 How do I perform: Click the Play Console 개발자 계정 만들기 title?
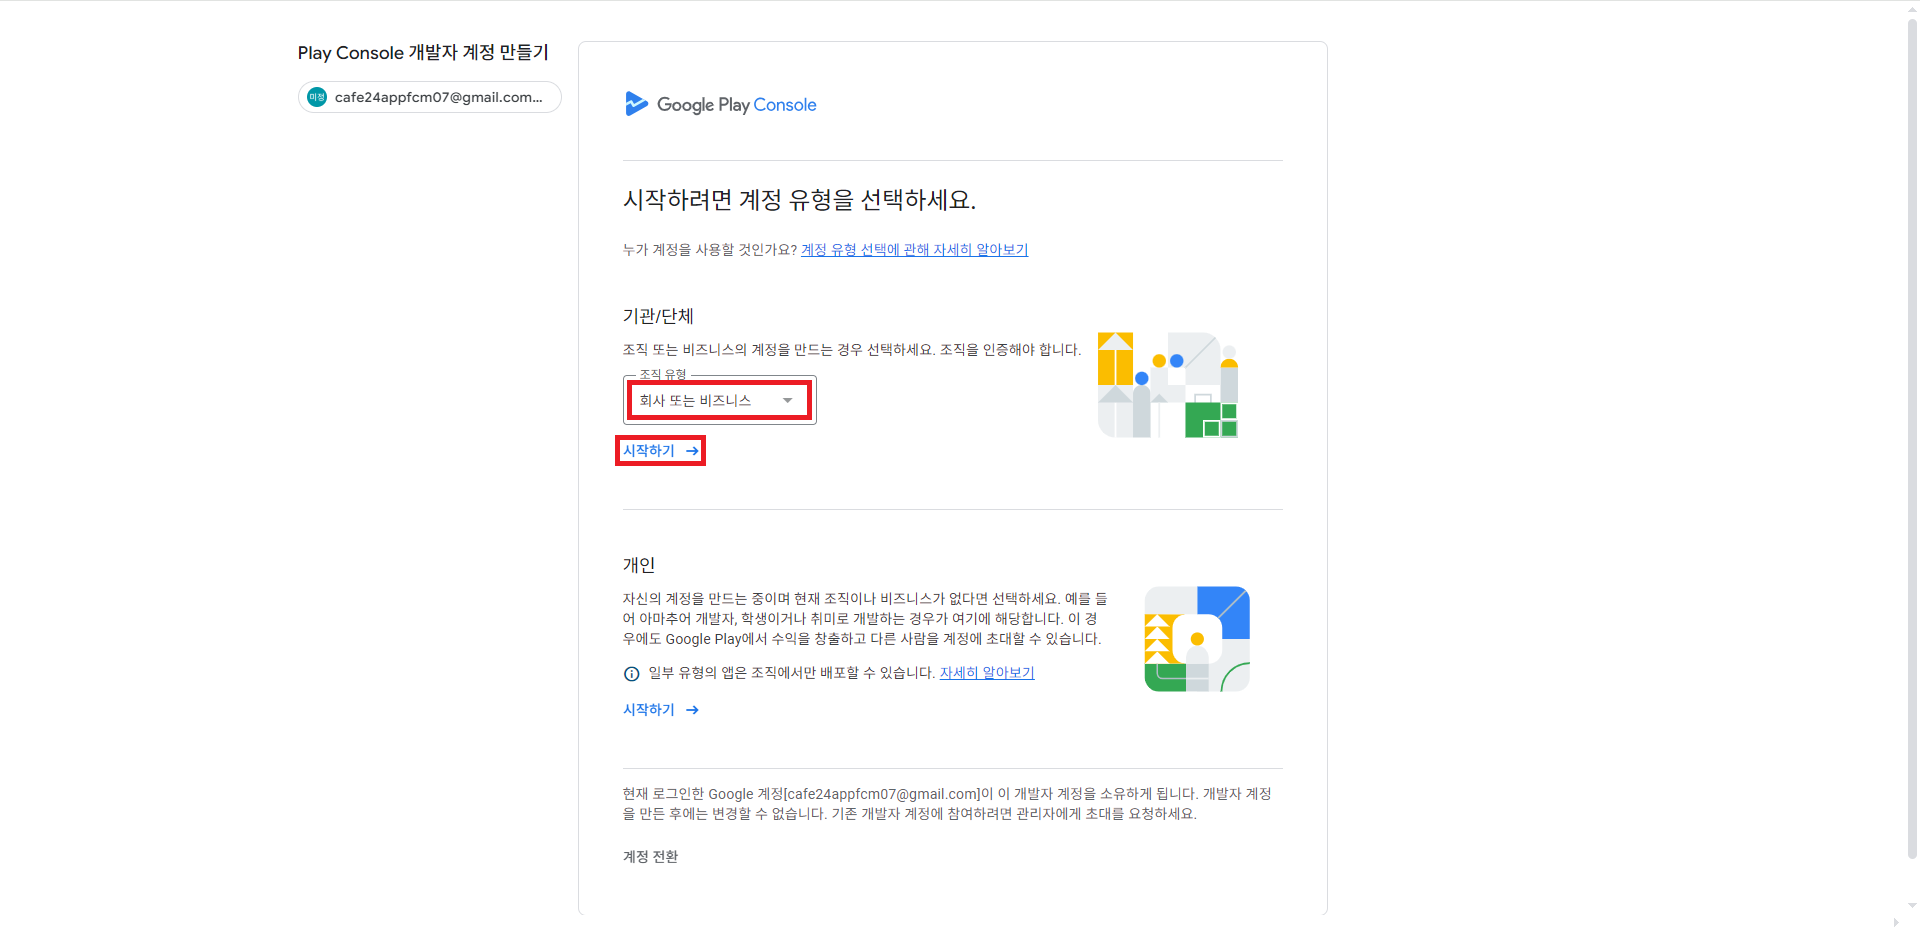[x=423, y=53]
